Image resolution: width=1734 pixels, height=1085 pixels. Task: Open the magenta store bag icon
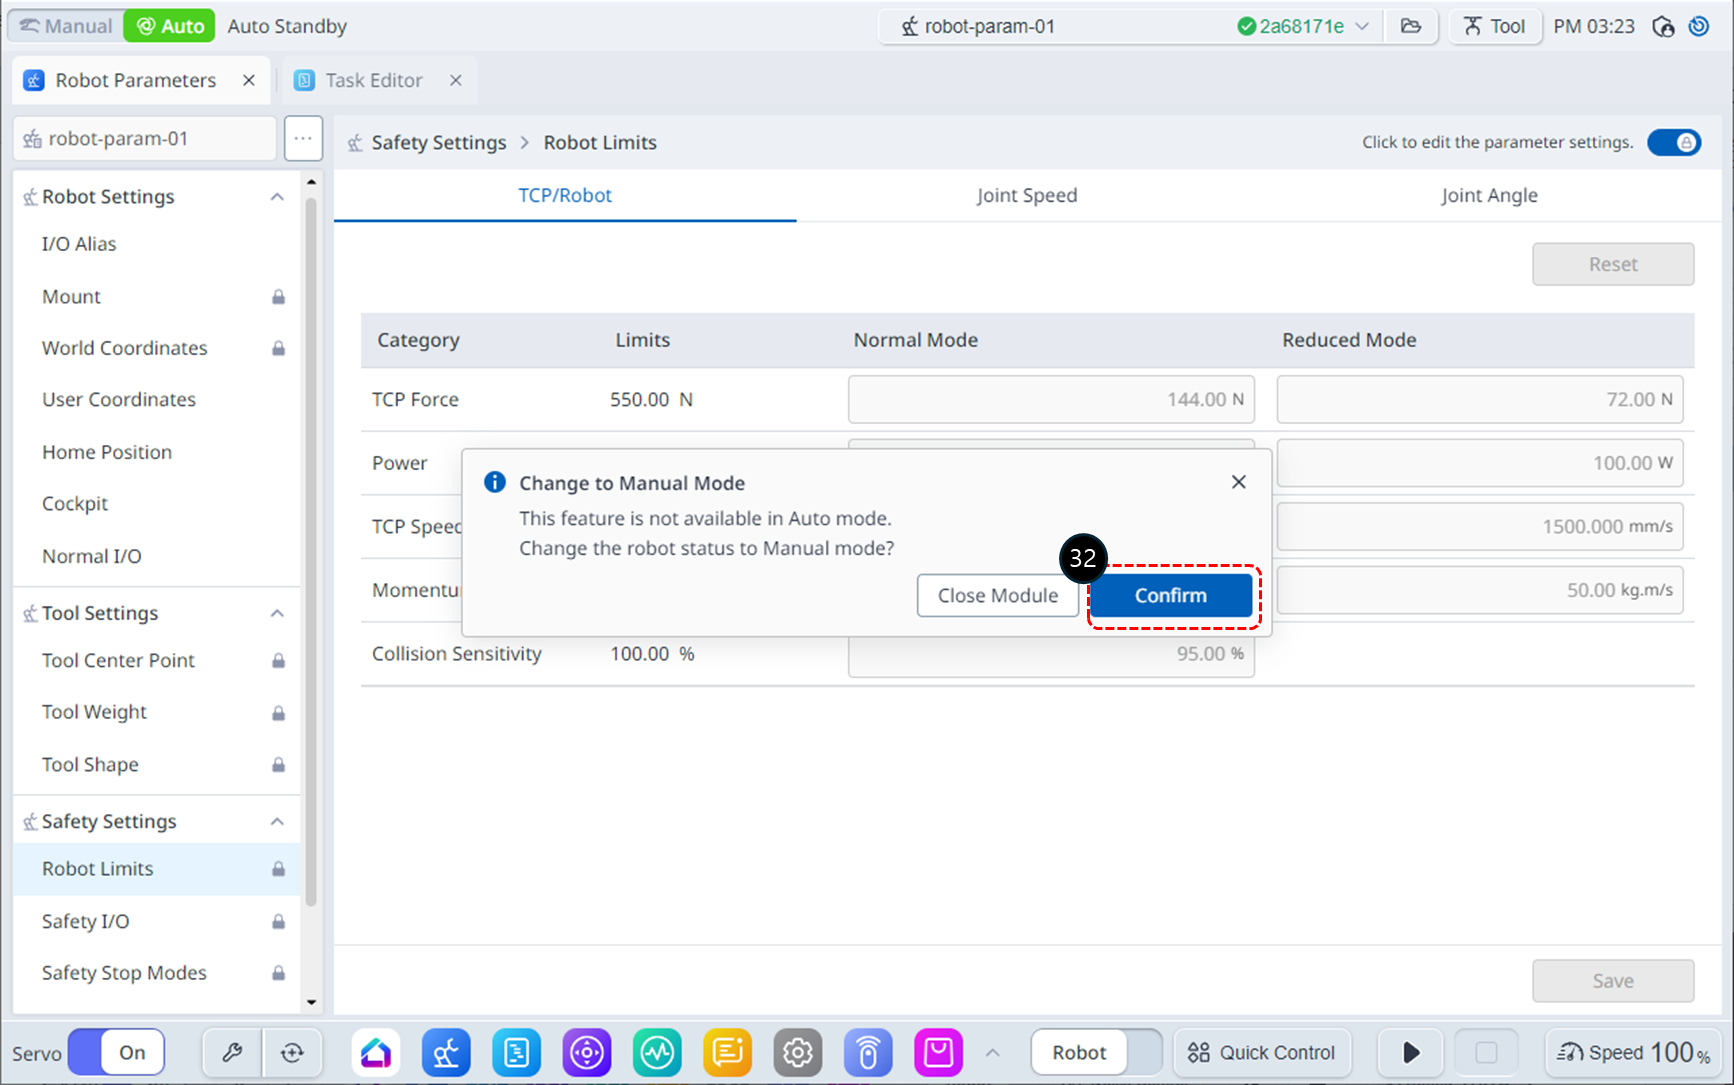point(938,1052)
